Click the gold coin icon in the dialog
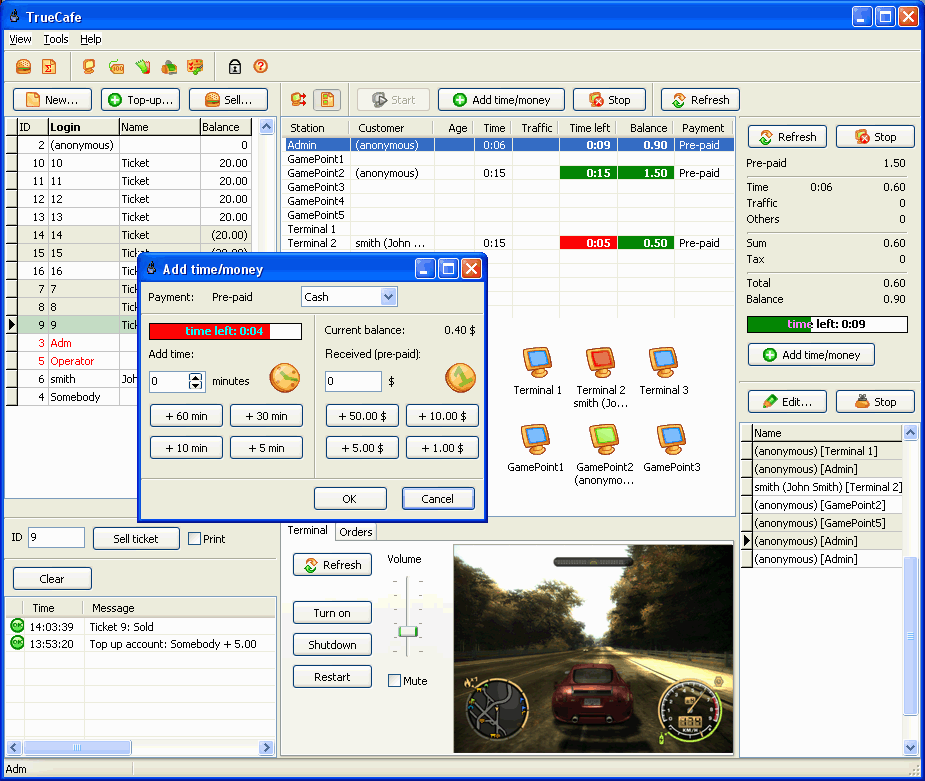925x781 pixels. tap(460, 378)
